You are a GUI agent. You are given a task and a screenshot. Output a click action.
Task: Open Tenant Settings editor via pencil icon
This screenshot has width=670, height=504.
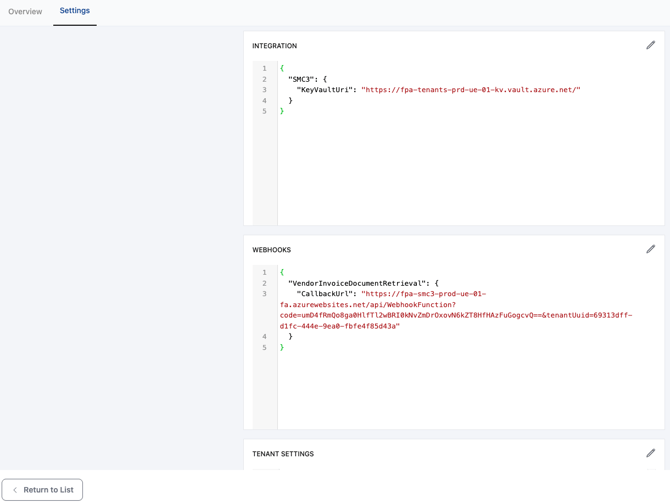(x=650, y=453)
